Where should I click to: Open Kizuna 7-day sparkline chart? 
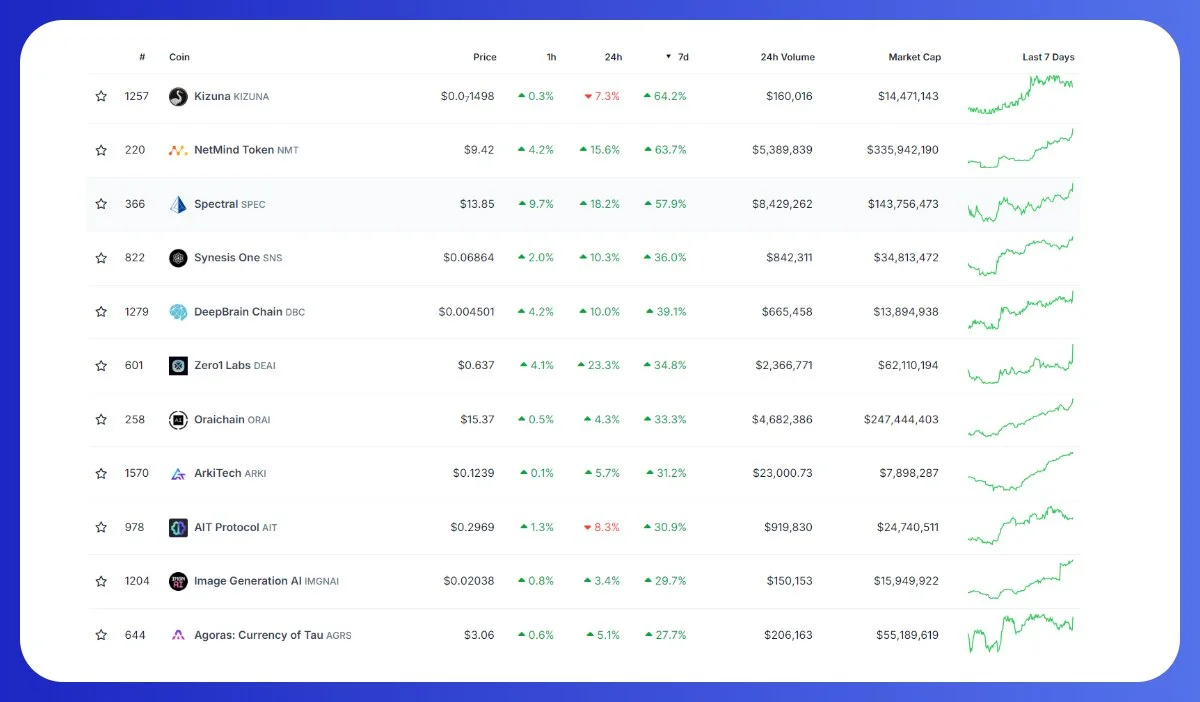1020,95
